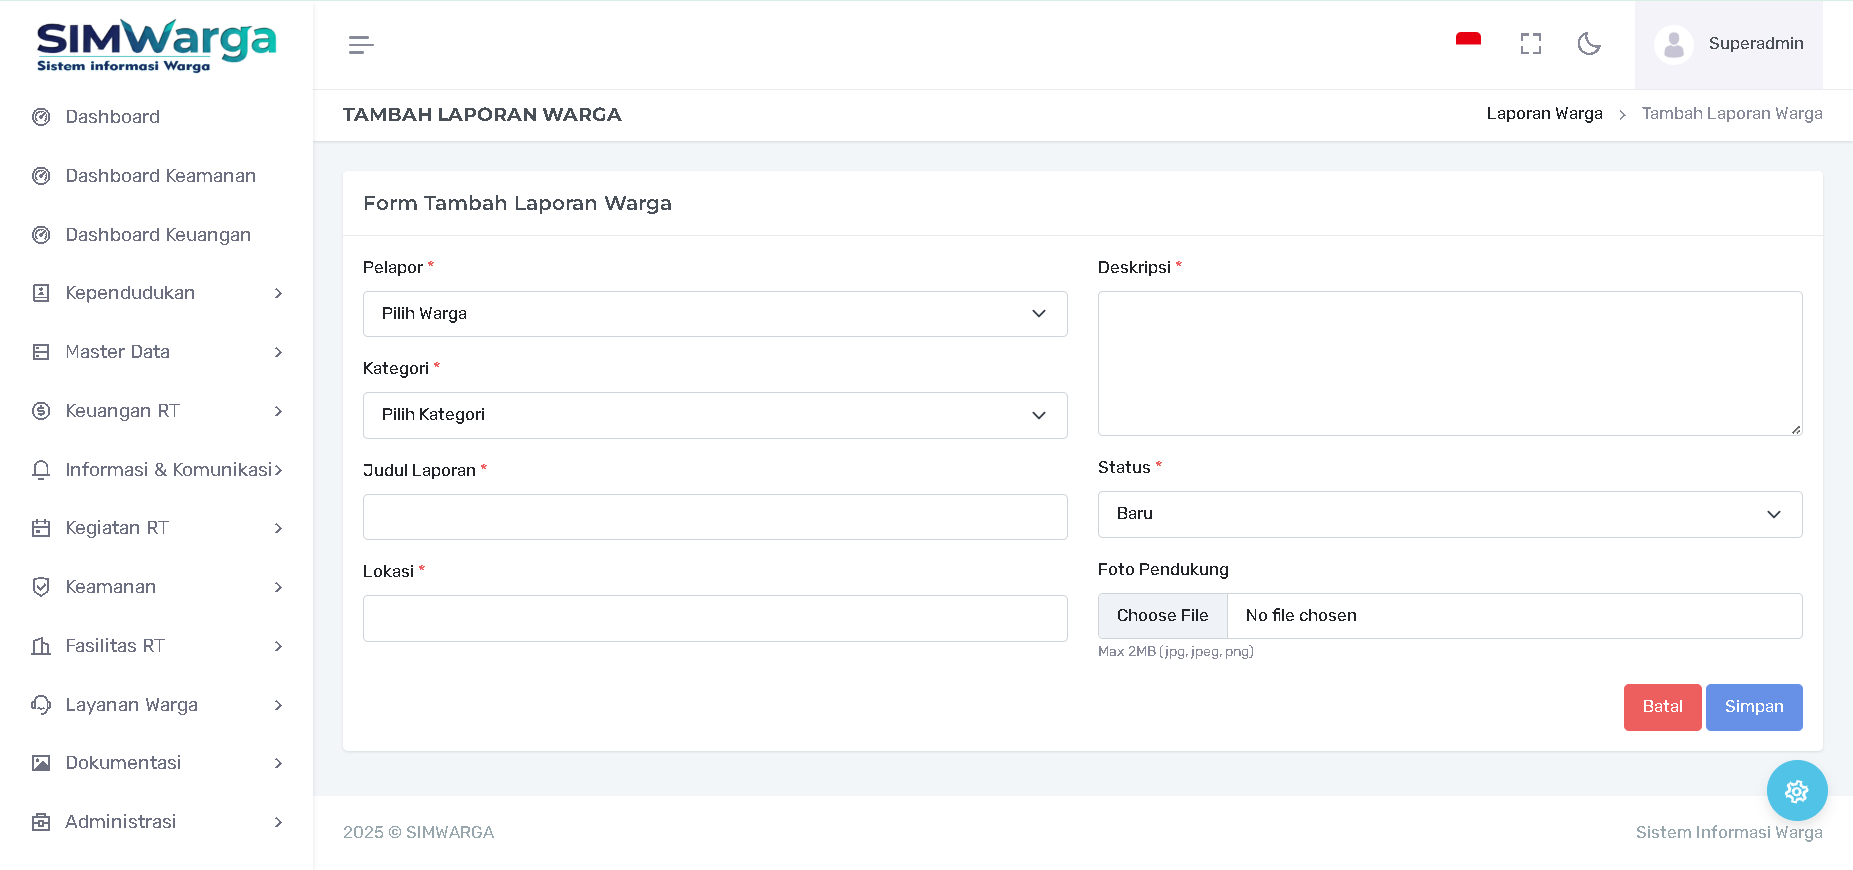
Task: Open the Status dropdown showing Baru
Action: point(1449,514)
